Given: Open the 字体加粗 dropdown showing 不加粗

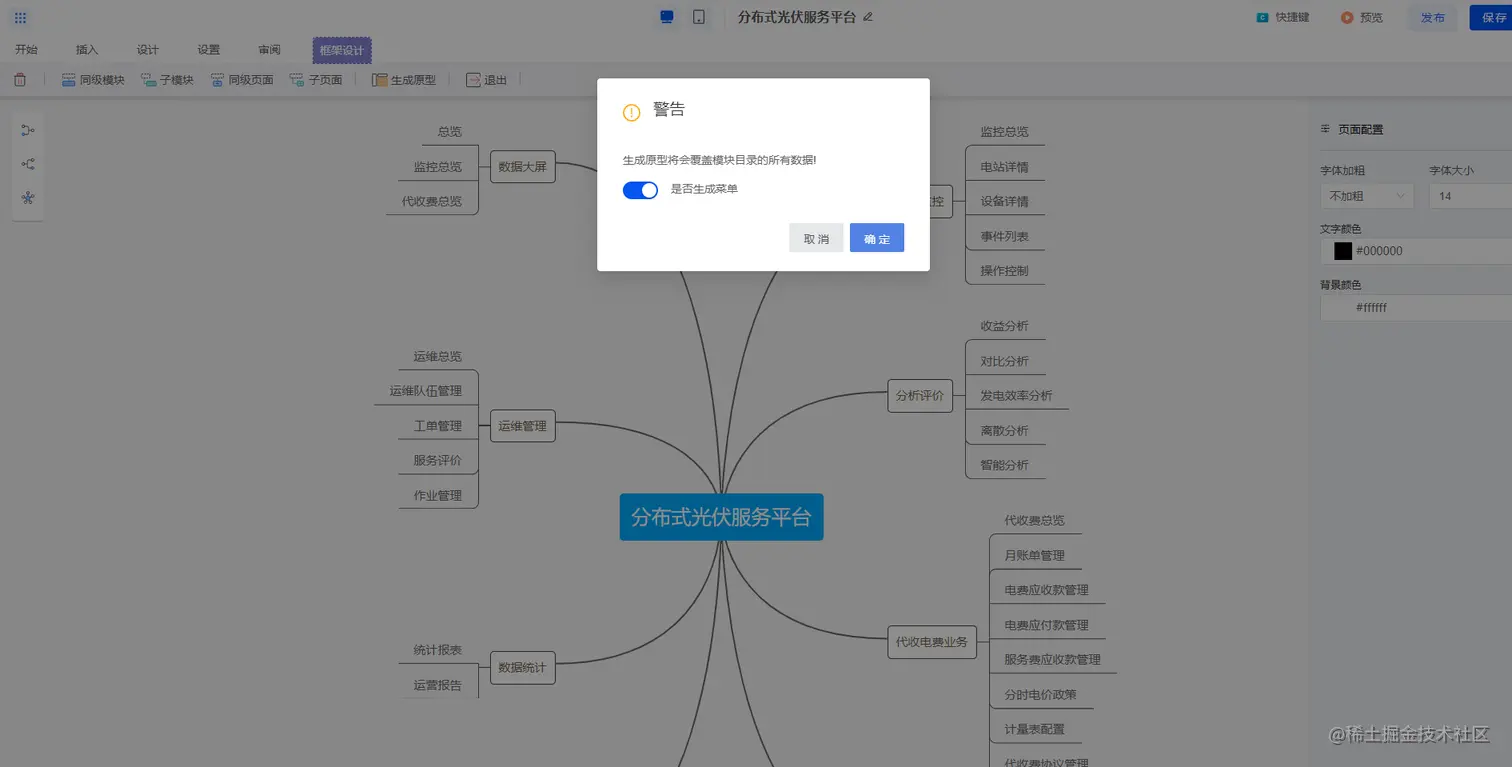Looking at the screenshot, I should click(1366, 196).
